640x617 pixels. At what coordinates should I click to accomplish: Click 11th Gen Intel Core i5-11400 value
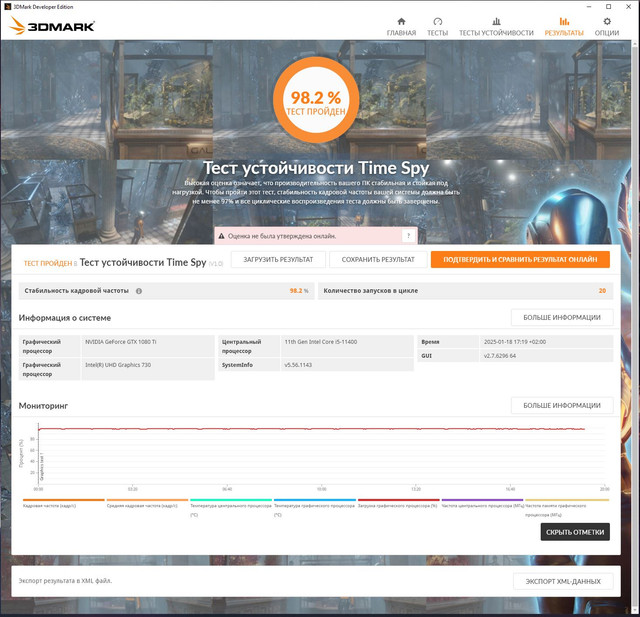tap(321, 342)
